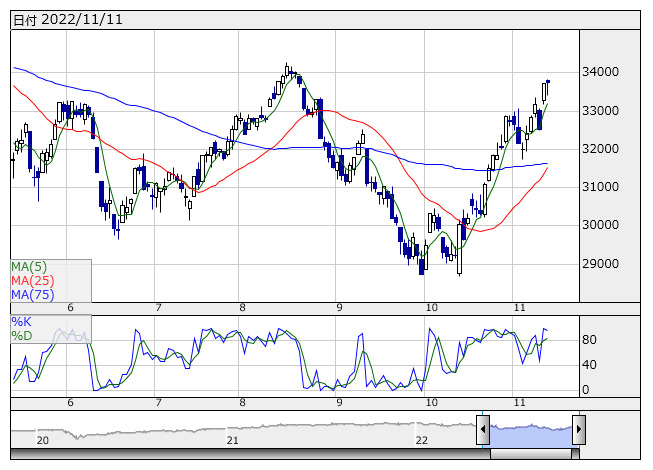This screenshot has height=470, width=653.
Task: Click the left range handle arrow
Action: coord(483,429)
